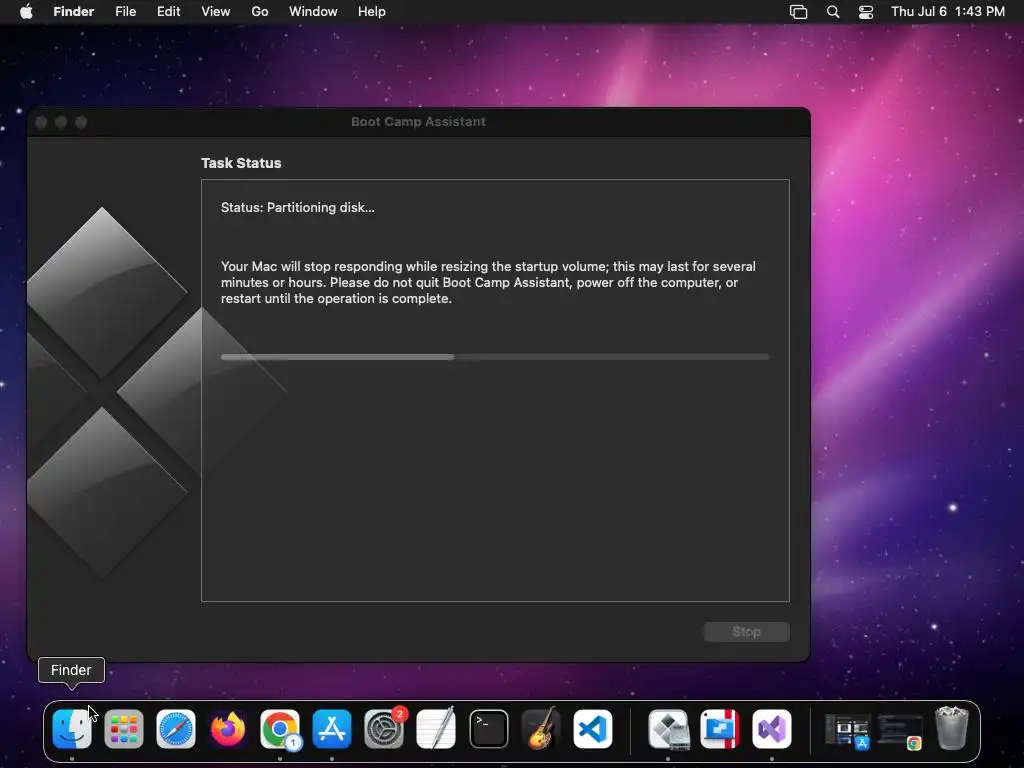Viewport: 1024px width, 768px height.
Task: Open the Help menu
Action: click(x=372, y=12)
